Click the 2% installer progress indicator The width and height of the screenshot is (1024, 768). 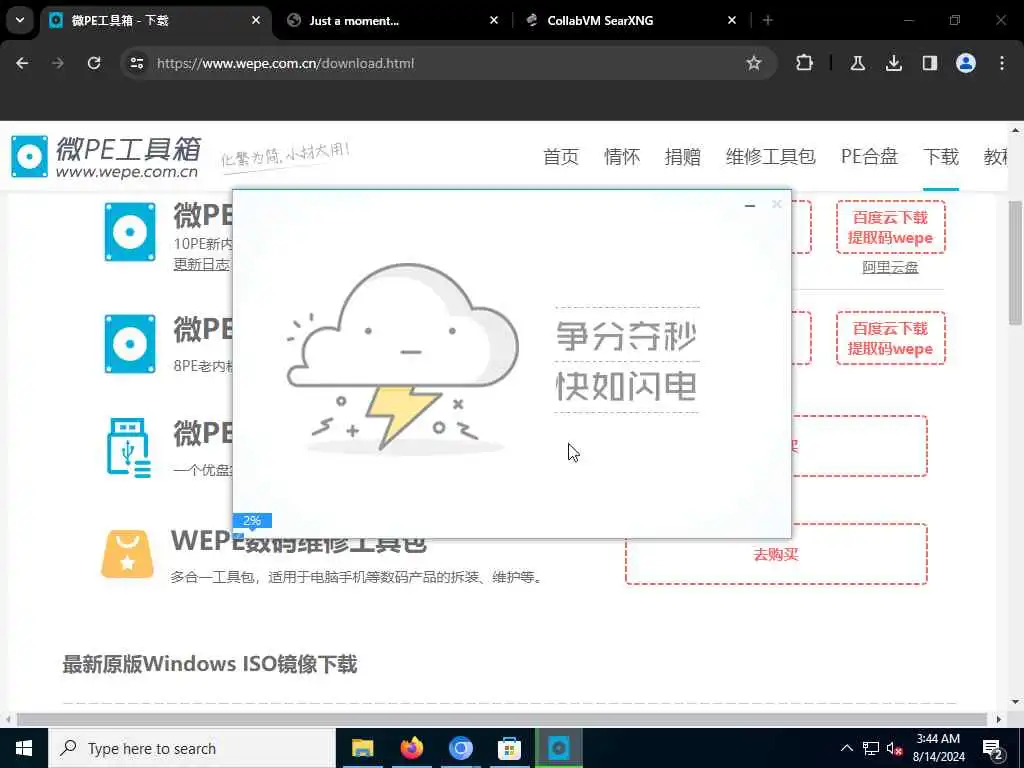252,520
